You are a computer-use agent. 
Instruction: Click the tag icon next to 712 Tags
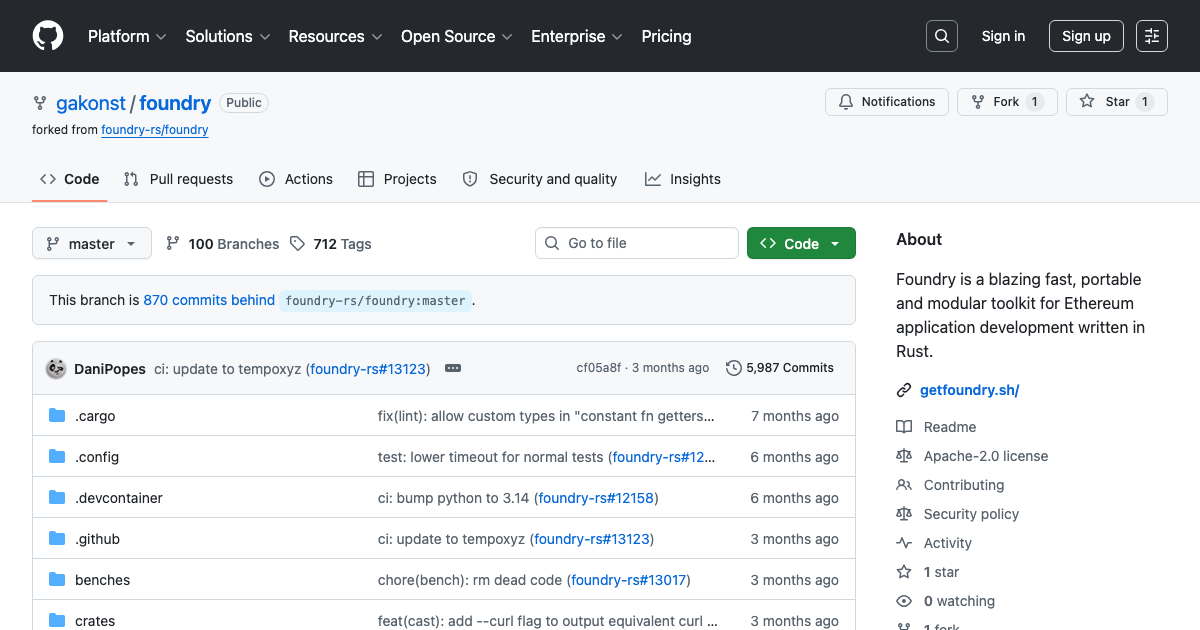[x=297, y=244]
